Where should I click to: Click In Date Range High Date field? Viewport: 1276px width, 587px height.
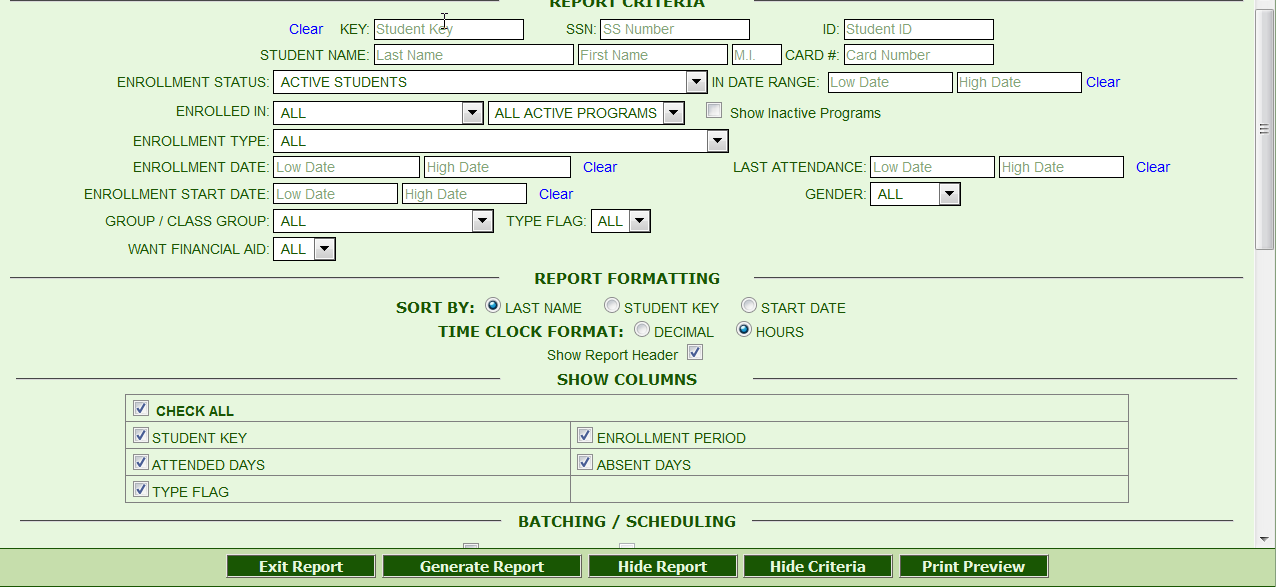(x=1019, y=82)
